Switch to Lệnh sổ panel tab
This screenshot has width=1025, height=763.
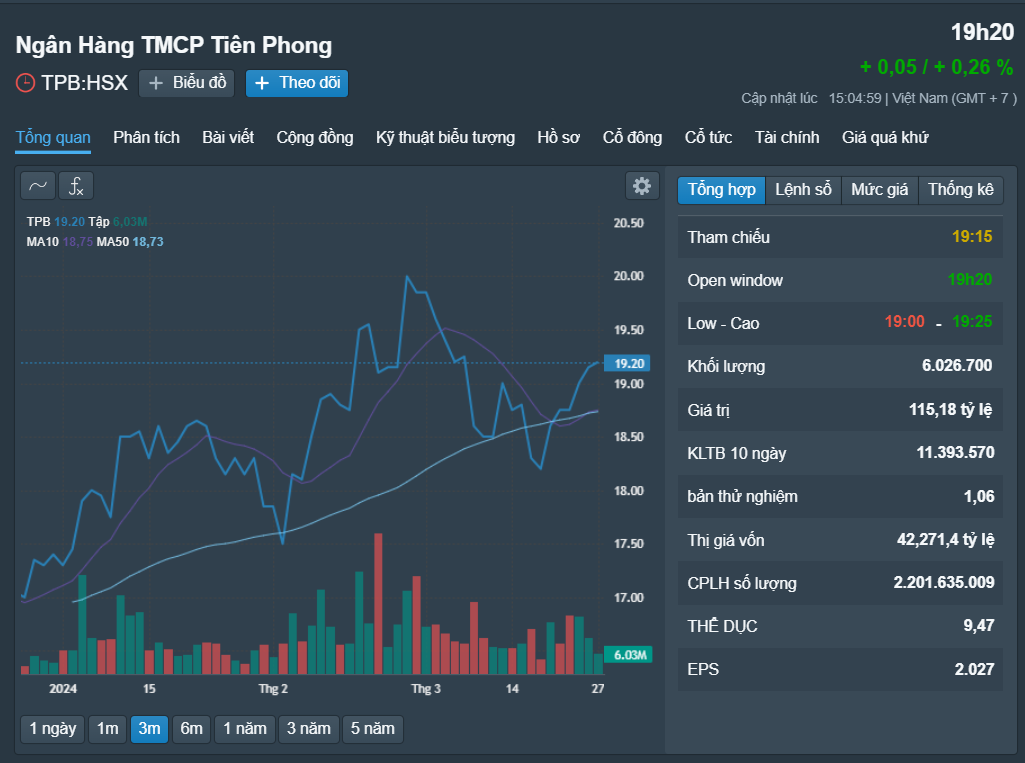pos(803,190)
